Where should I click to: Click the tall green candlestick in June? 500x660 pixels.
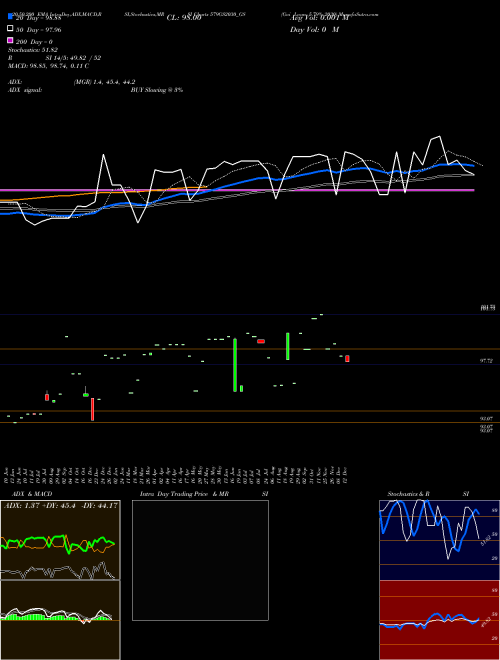tap(235, 365)
